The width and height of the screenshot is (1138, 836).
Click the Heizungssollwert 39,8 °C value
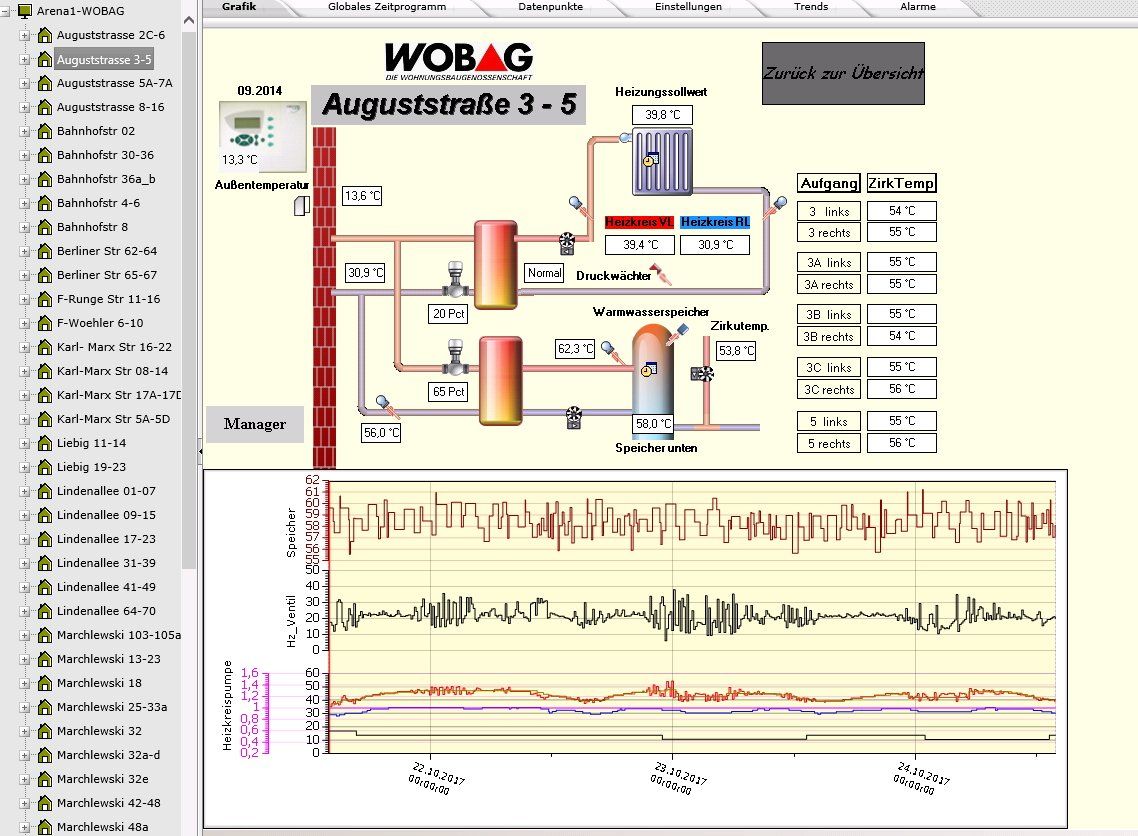(663, 115)
